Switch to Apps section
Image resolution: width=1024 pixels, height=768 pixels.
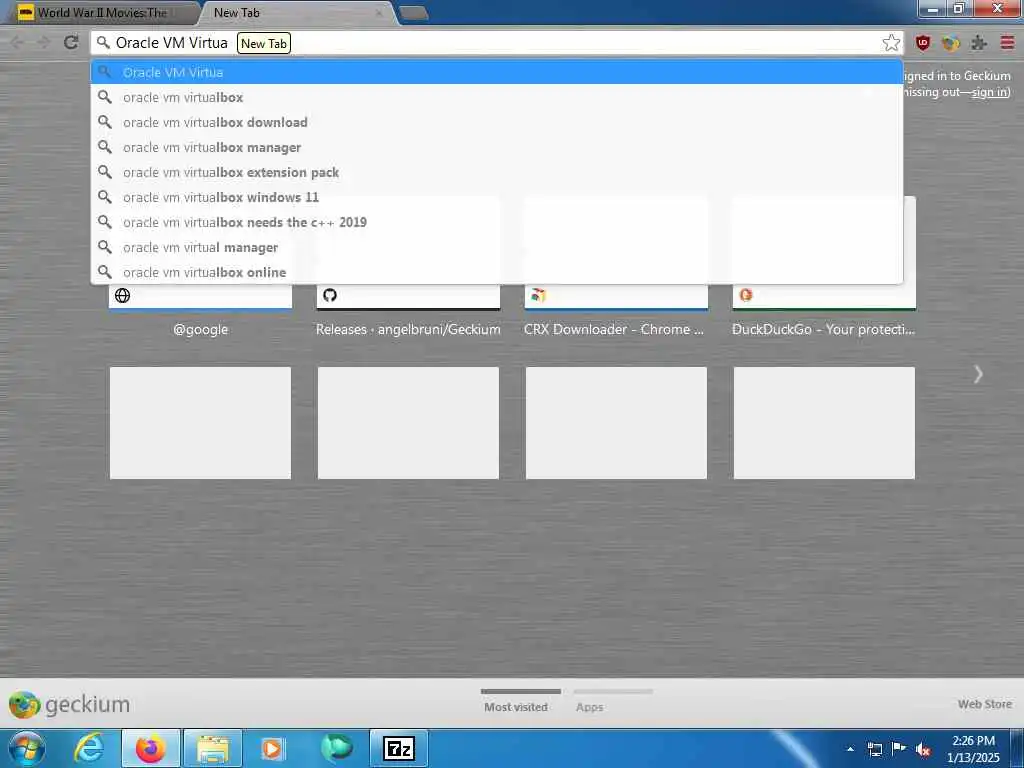[590, 707]
